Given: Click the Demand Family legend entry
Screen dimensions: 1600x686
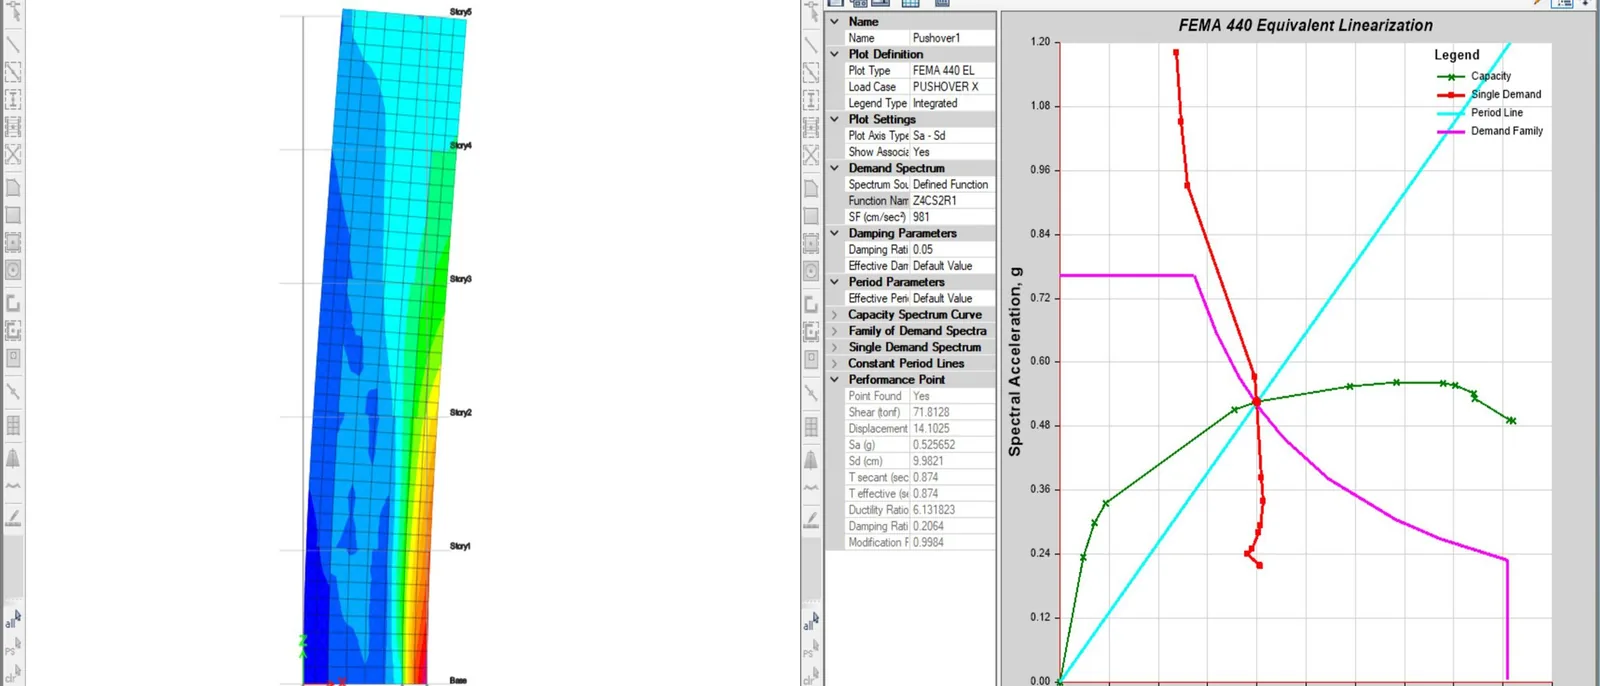Looking at the screenshot, I should tap(1490, 131).
